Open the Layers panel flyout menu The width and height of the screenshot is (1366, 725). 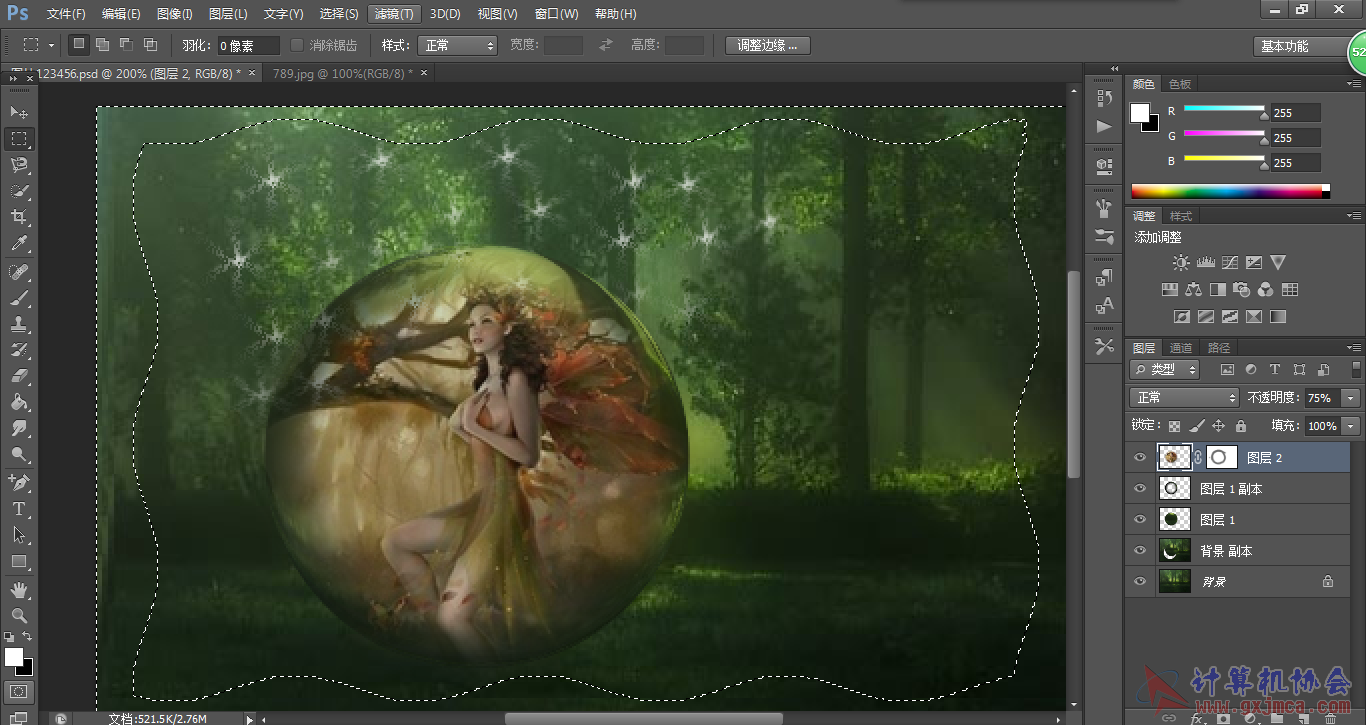(1354, 348)
